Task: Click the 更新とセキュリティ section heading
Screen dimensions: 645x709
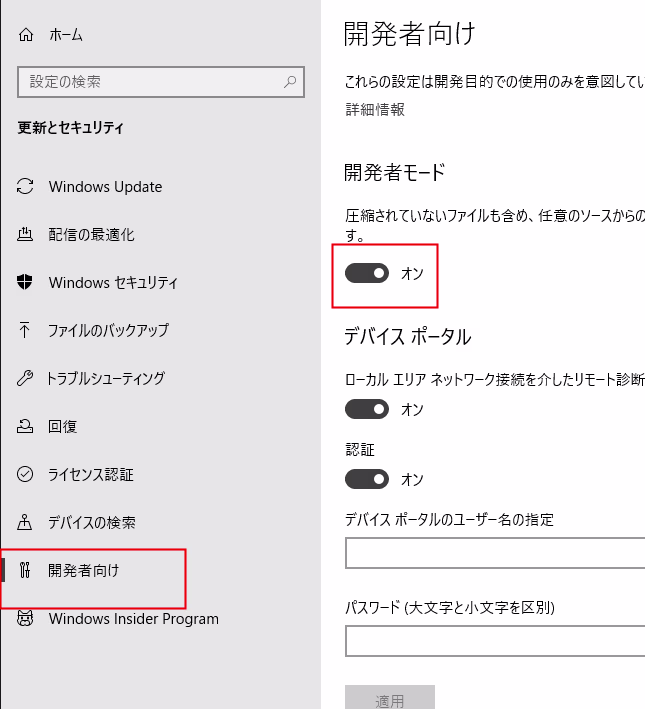Action: coord(70,128)
